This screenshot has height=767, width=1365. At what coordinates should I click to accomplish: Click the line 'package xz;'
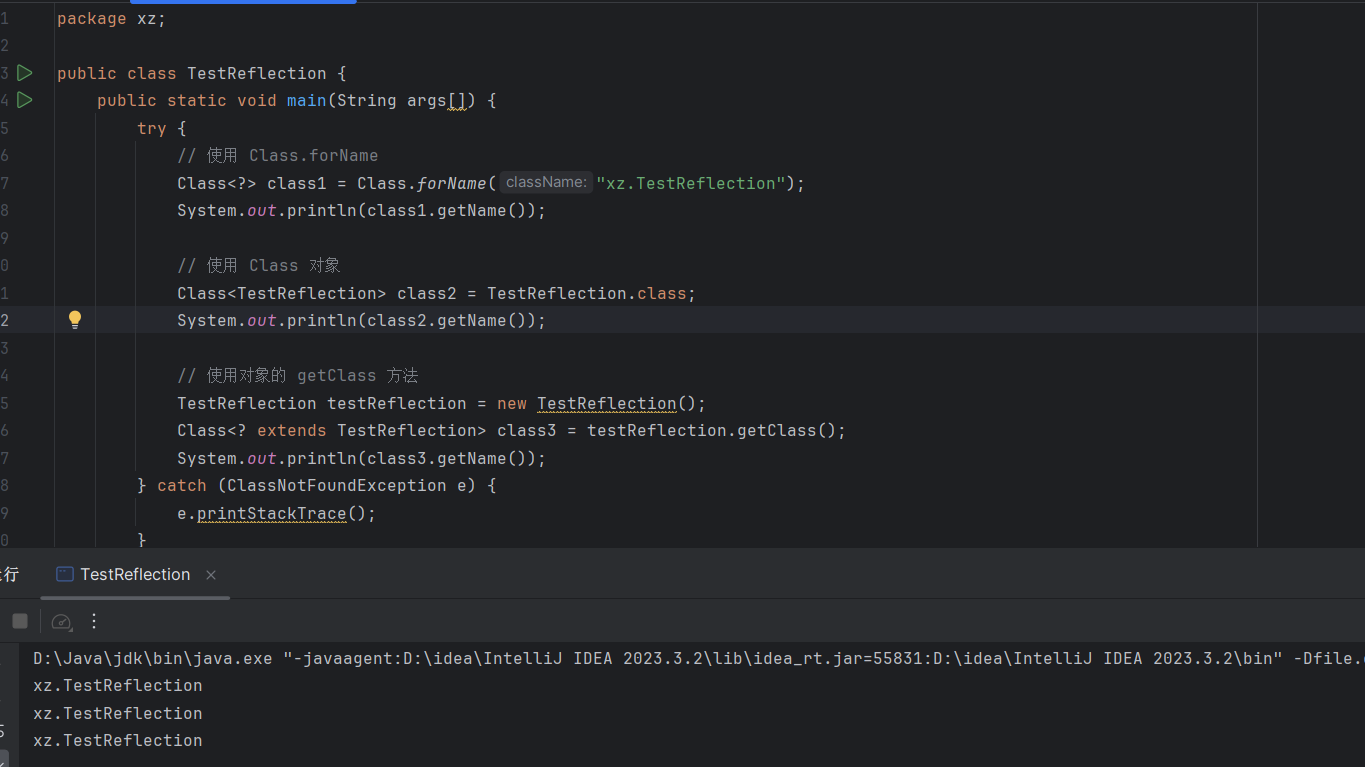pos(111,18)
